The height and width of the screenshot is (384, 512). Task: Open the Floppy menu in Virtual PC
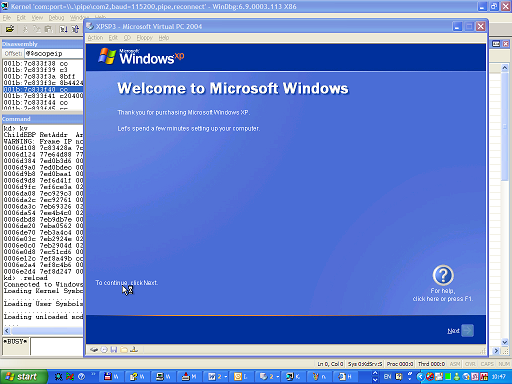coord(145,38)
